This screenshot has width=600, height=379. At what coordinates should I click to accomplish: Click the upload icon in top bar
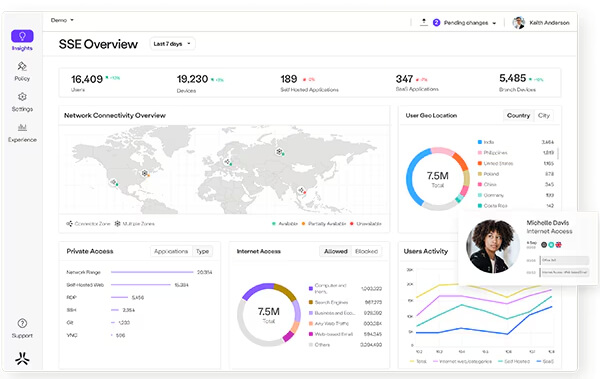424,22
